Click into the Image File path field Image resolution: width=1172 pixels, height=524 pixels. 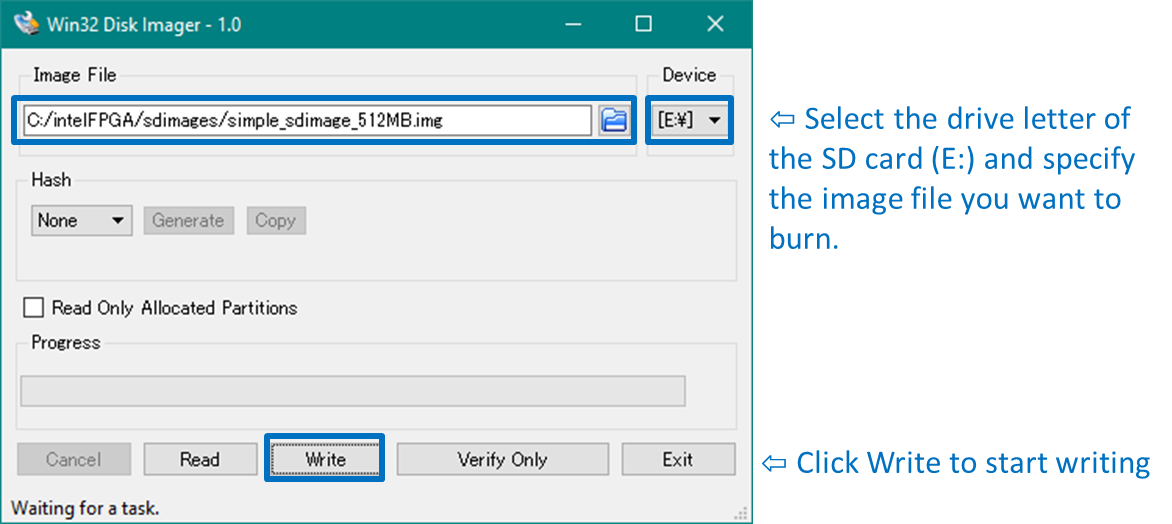(x=305, y=121)
